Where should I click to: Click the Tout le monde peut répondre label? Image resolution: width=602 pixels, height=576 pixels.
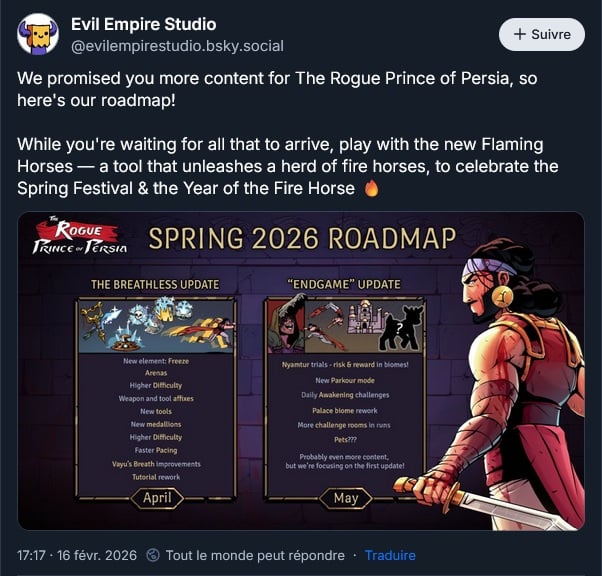point(255,555)
